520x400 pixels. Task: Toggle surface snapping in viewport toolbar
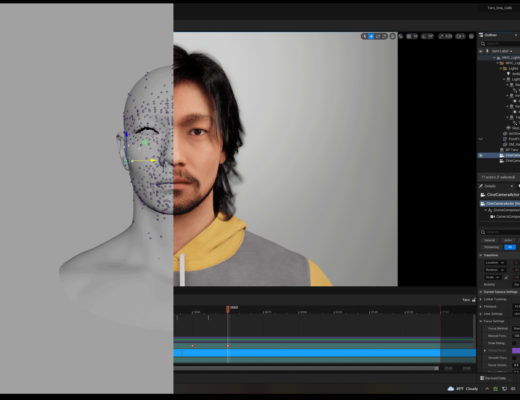[x=401, y=36]
